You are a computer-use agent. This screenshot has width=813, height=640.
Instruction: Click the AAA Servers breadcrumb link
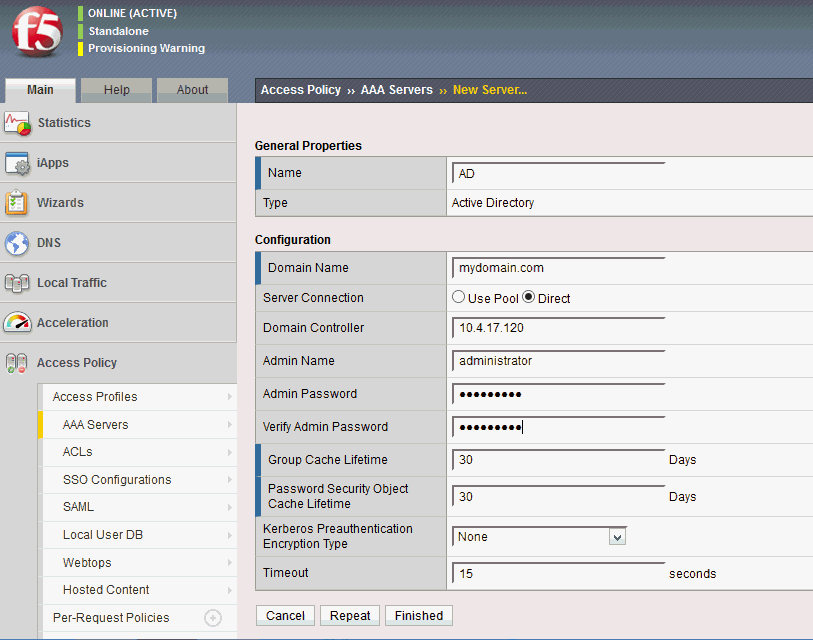click(x=396, y=90)
